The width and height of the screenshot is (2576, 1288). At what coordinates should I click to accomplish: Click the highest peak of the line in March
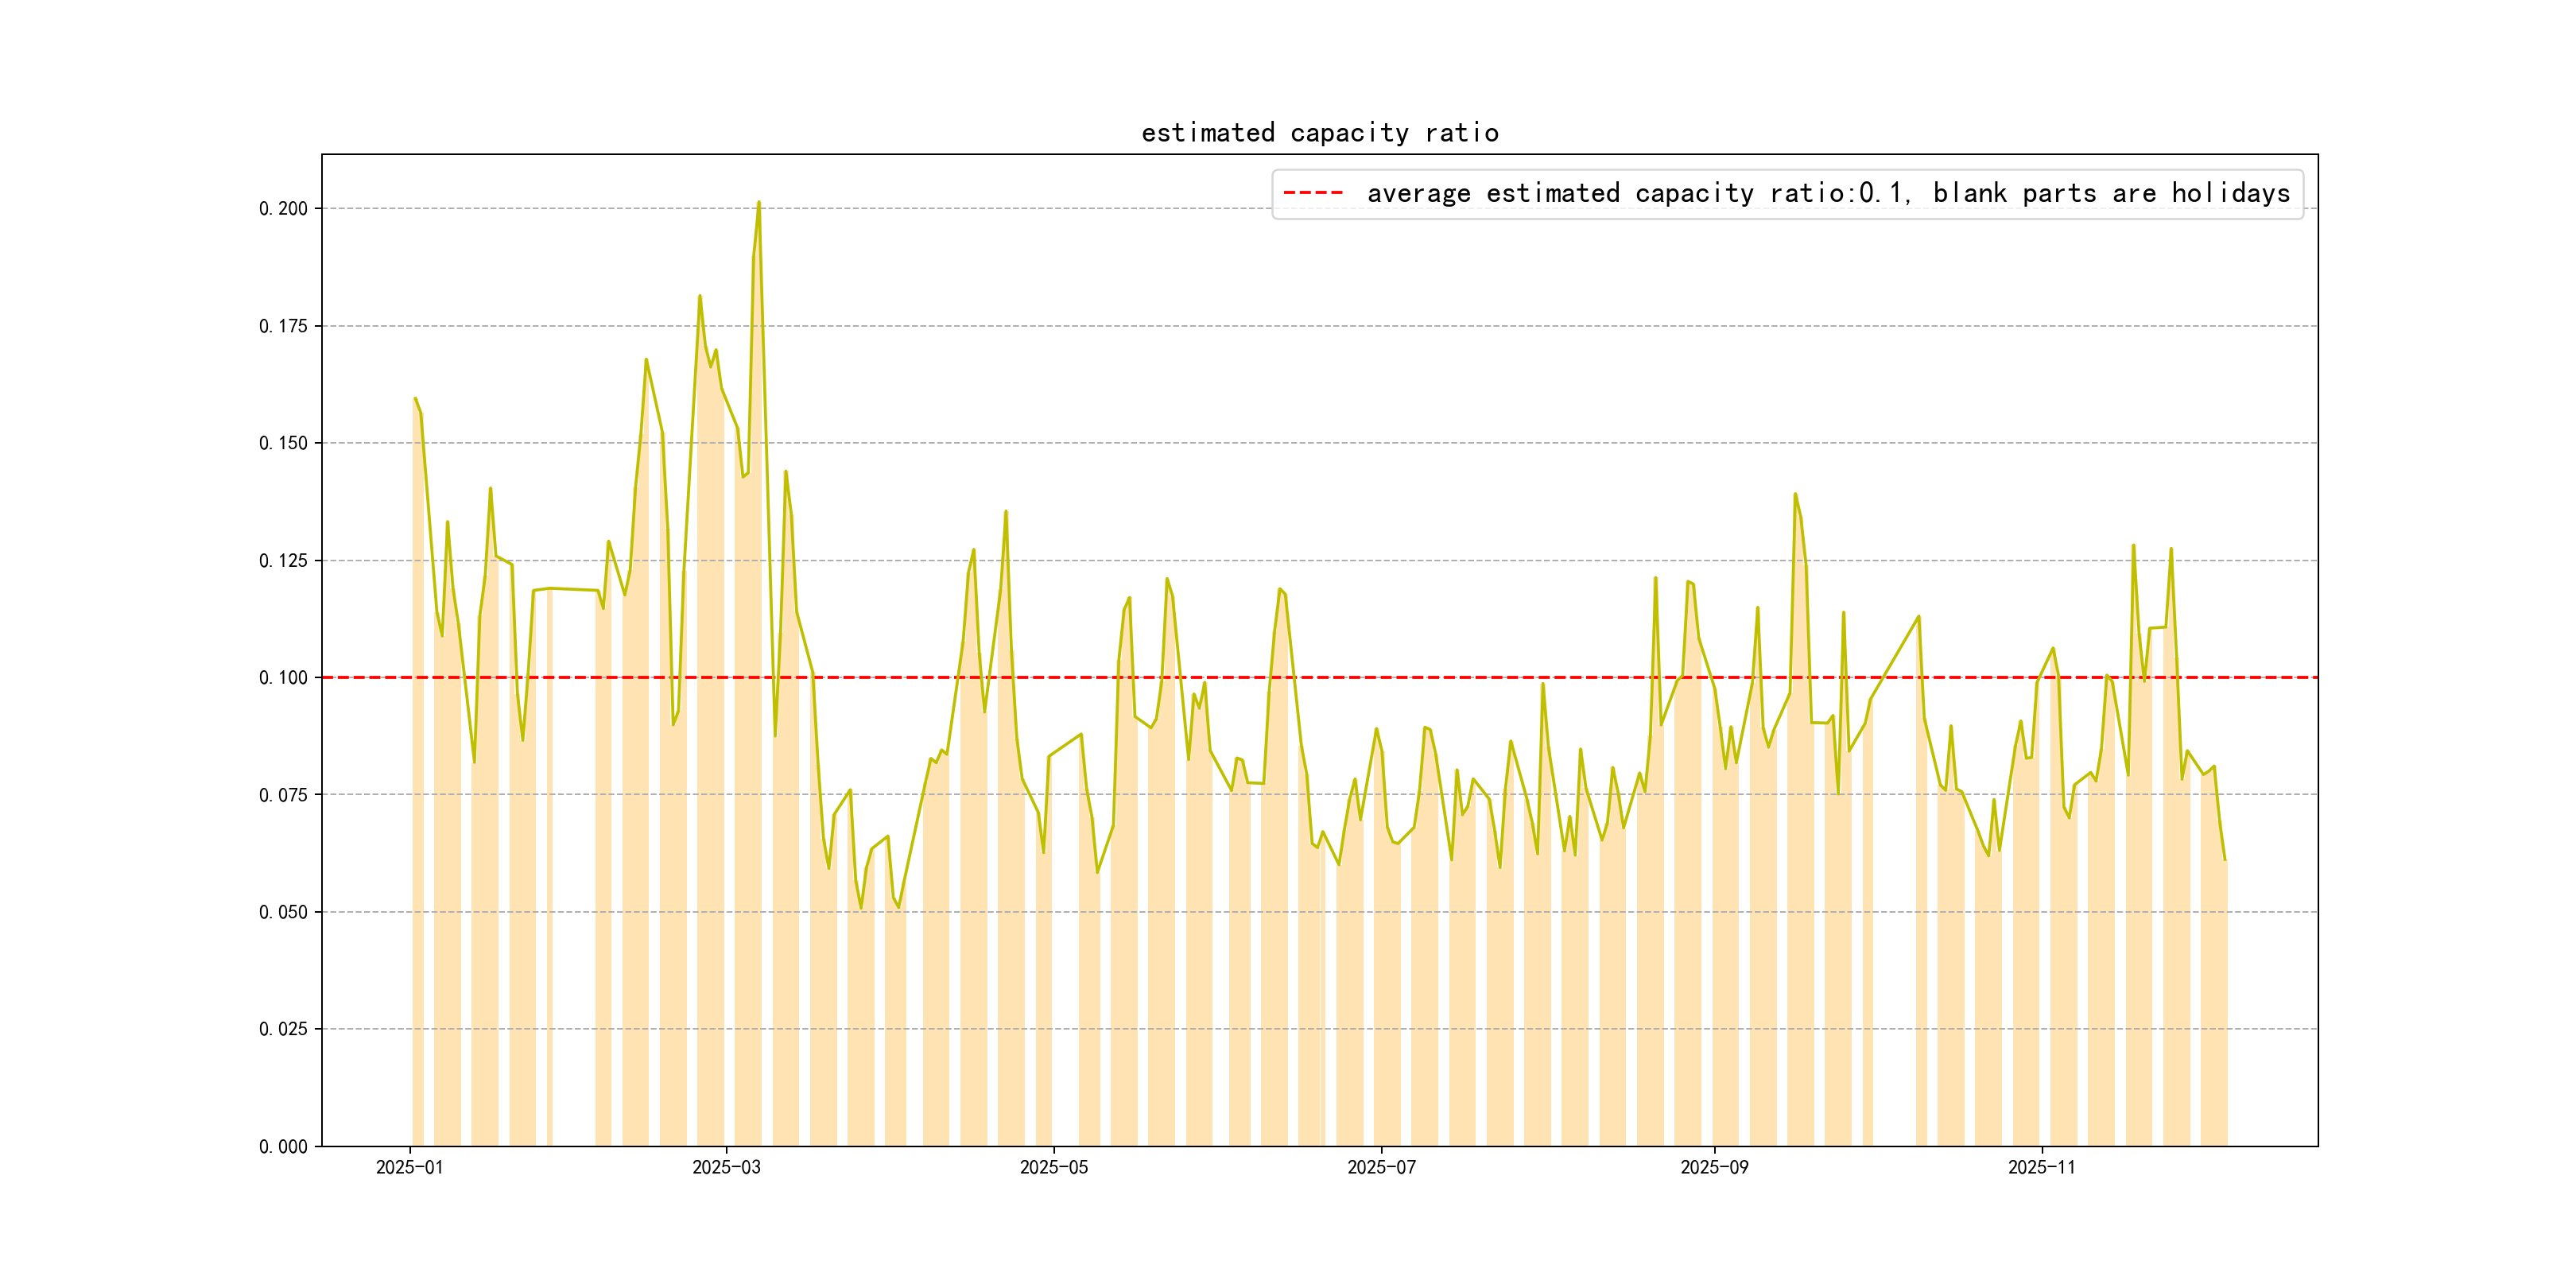click(759, 203)
